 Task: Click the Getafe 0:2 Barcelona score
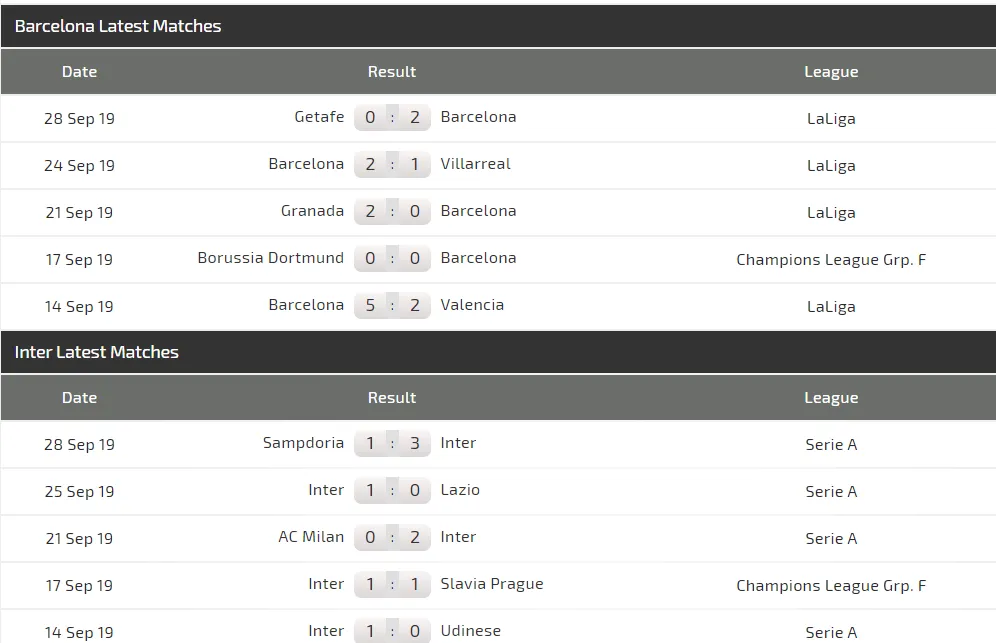(392, 117)
